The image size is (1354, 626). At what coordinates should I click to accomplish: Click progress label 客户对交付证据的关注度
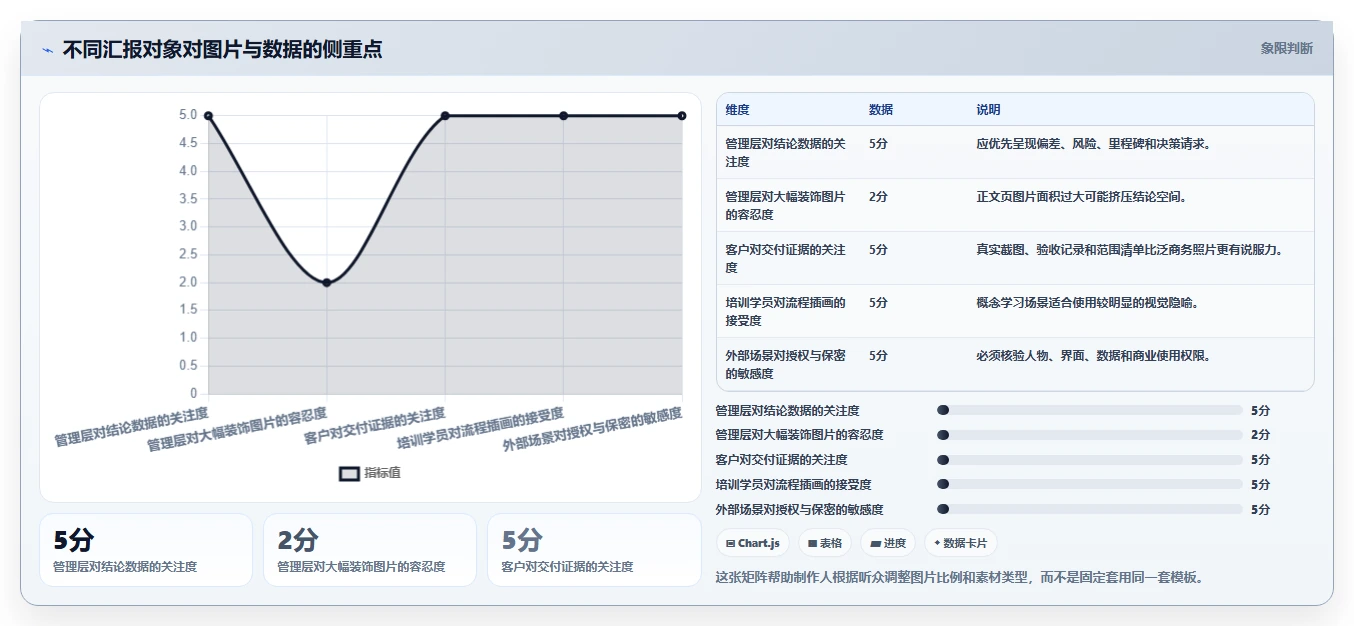point(782,460)
